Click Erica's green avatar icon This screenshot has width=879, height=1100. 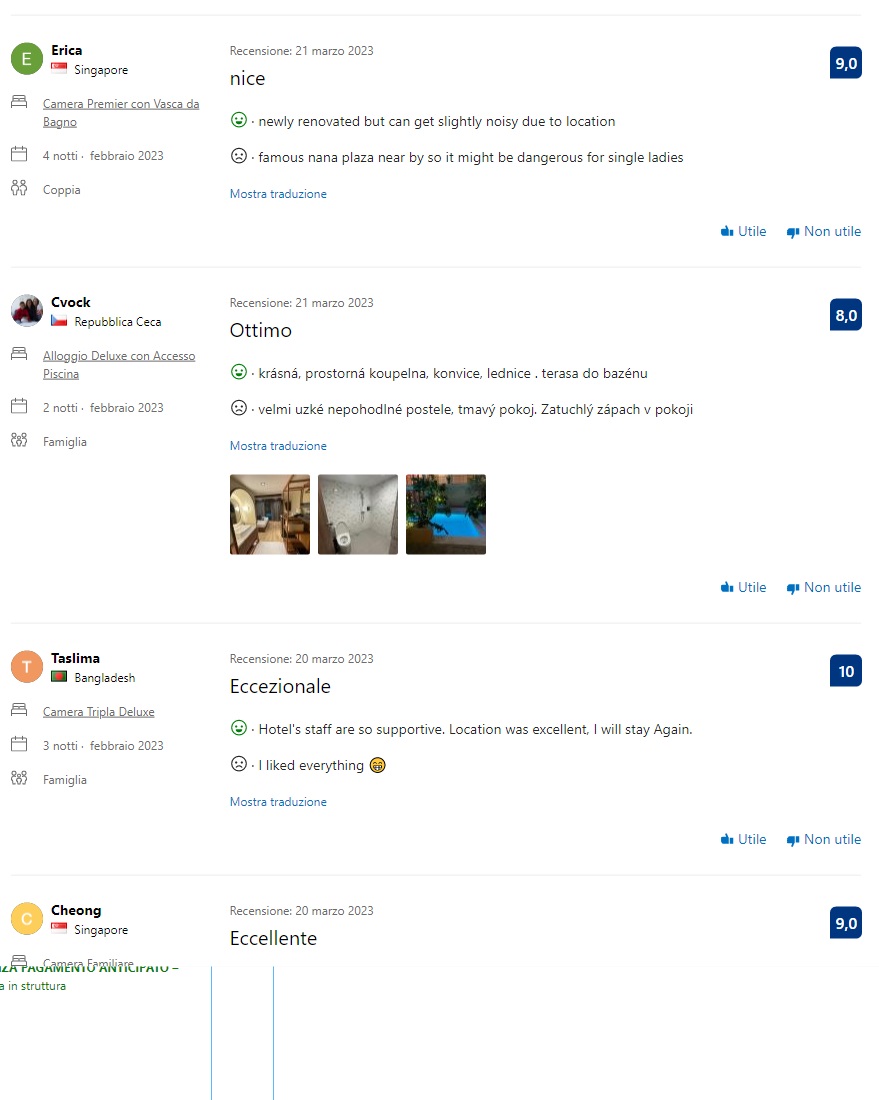[27, 59]
